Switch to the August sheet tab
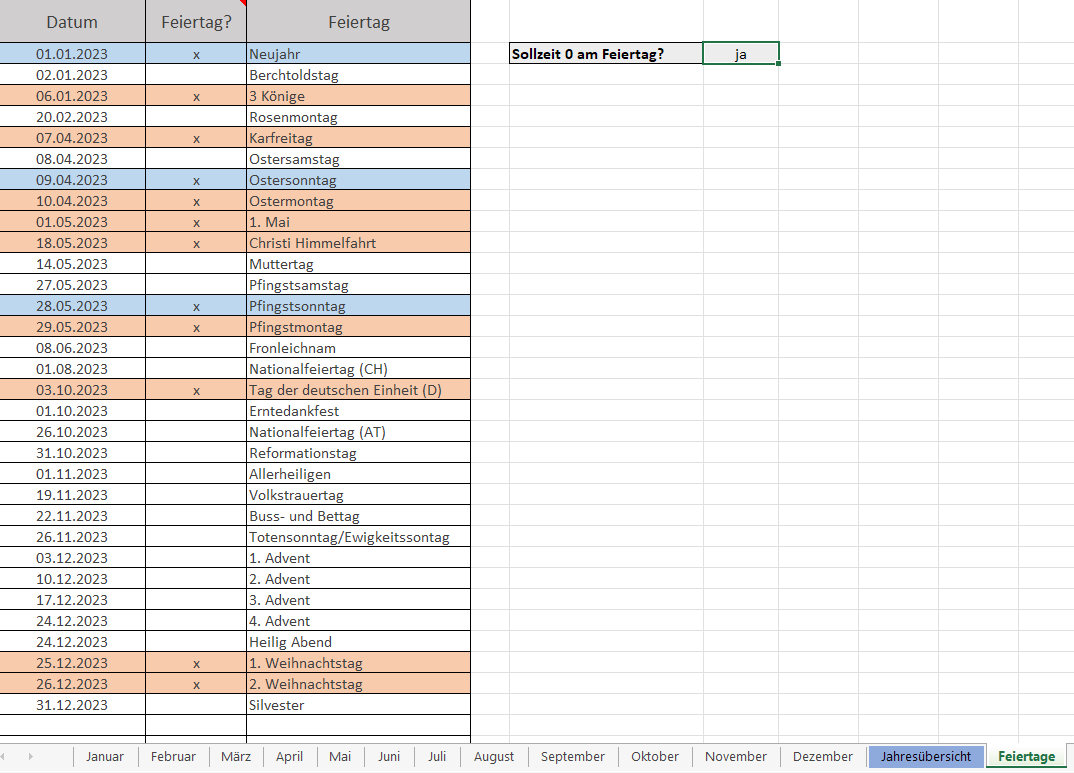 tap(493, 756)
